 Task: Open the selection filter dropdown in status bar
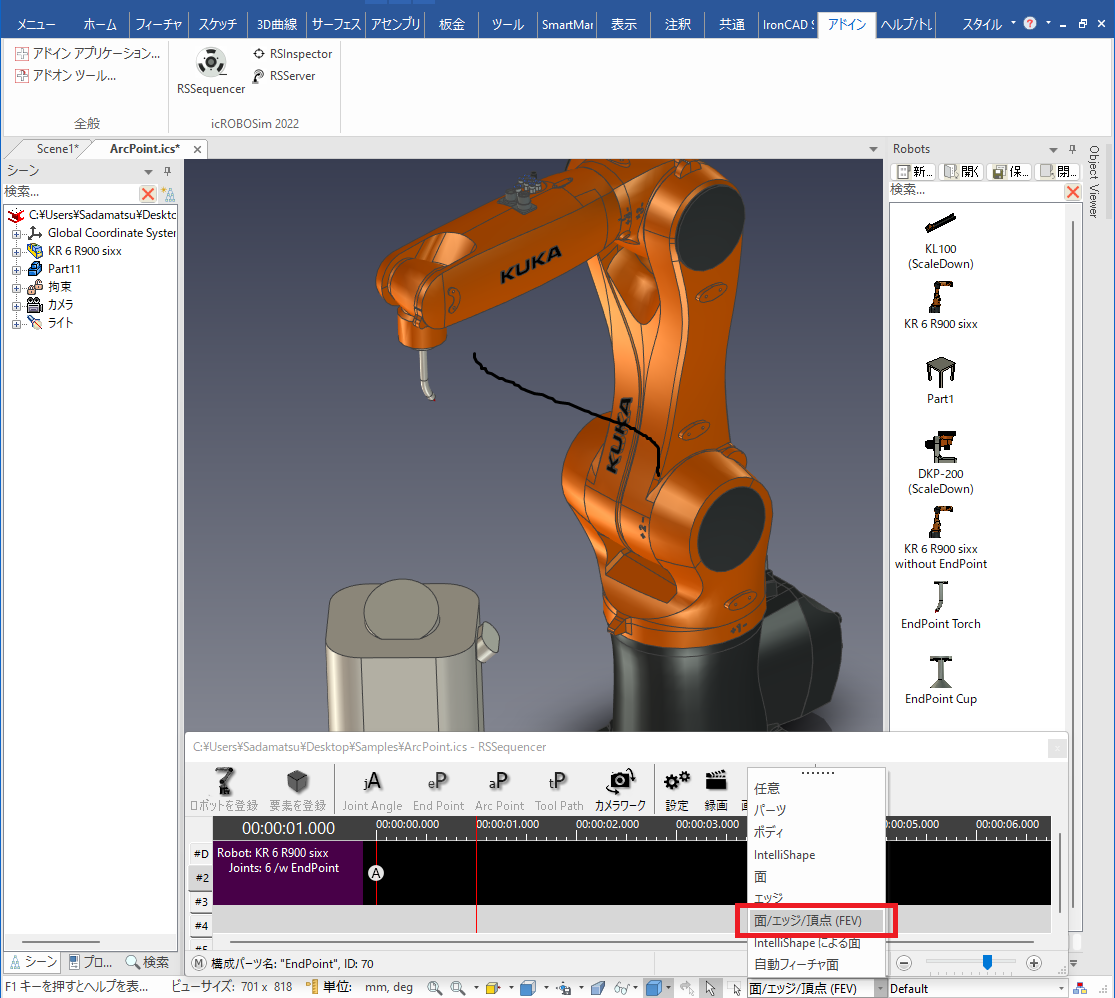[x=880, y=989]
